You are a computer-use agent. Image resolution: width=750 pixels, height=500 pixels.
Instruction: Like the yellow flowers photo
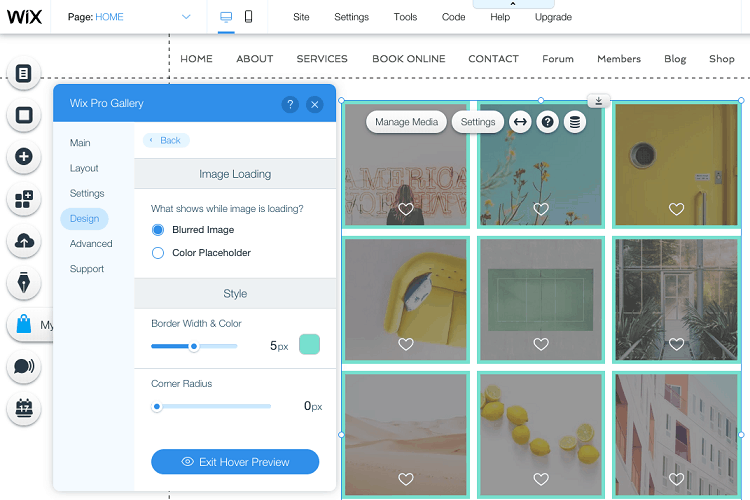541,209
